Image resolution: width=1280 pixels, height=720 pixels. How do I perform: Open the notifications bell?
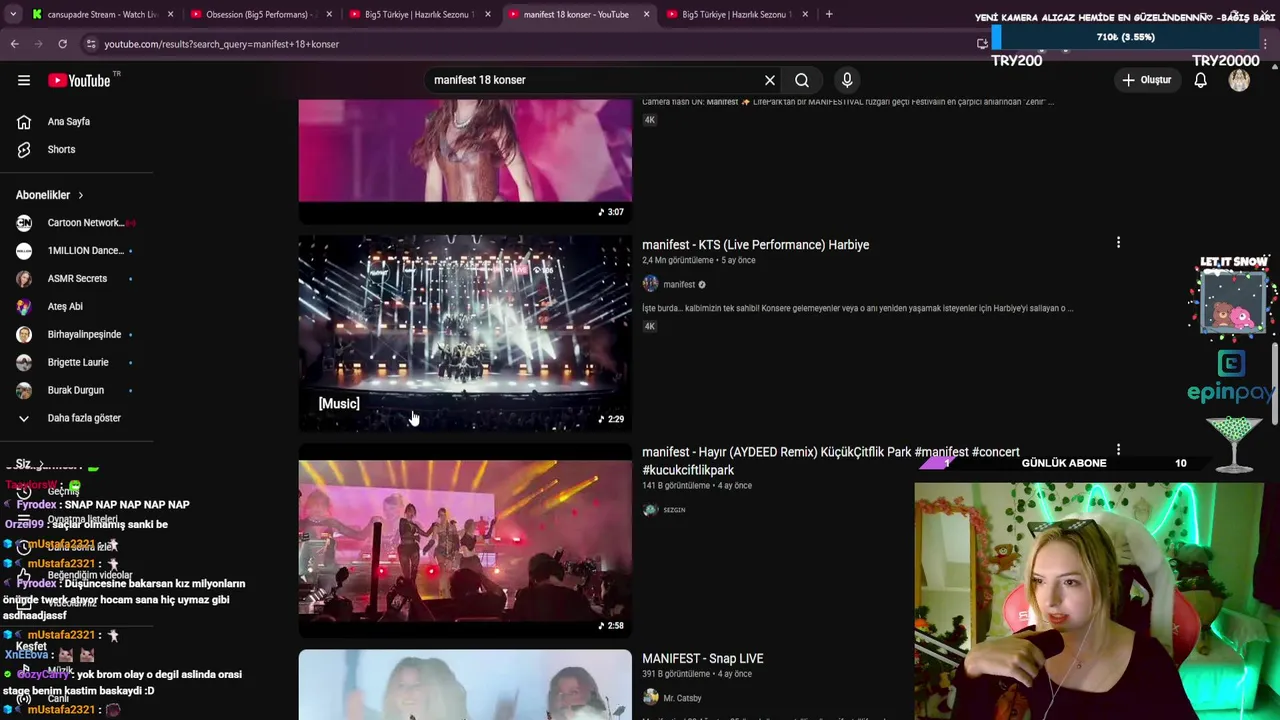[x=1200, y=80]
